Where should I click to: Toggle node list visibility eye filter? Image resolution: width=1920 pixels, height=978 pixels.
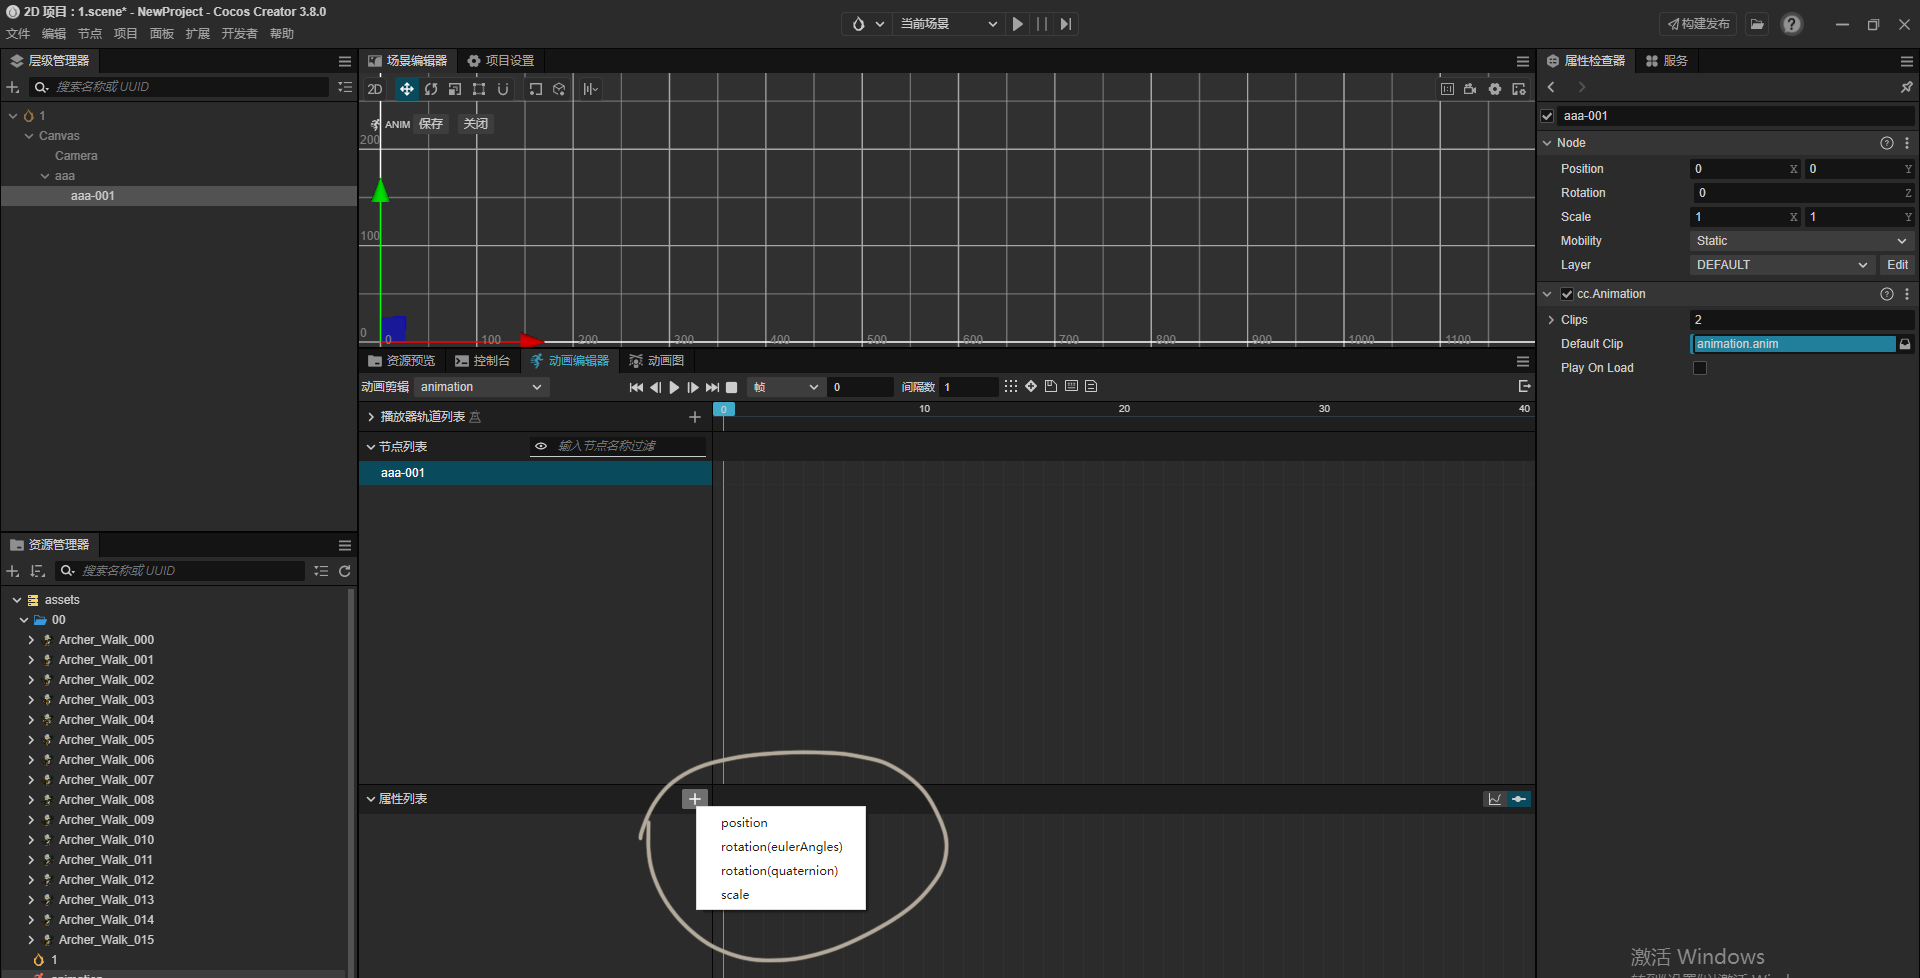[541, 446]
